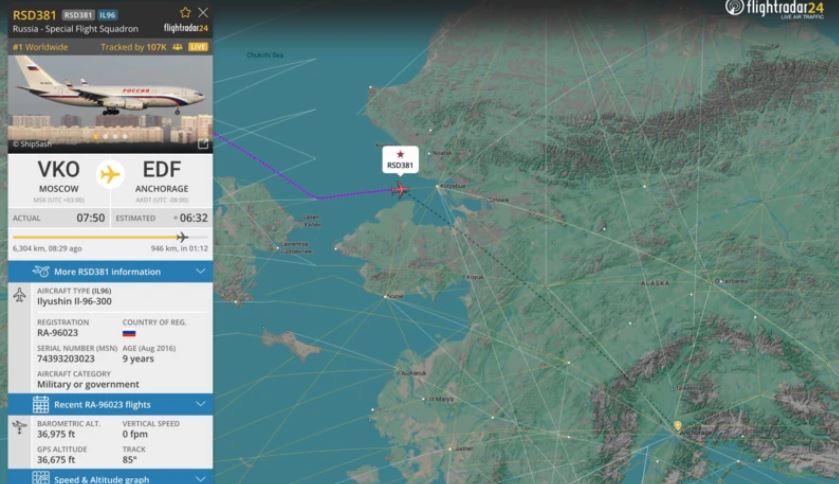839x484 pixels.
Task: Click the red RSD381 aircraft on map
Action: point(400,189)
